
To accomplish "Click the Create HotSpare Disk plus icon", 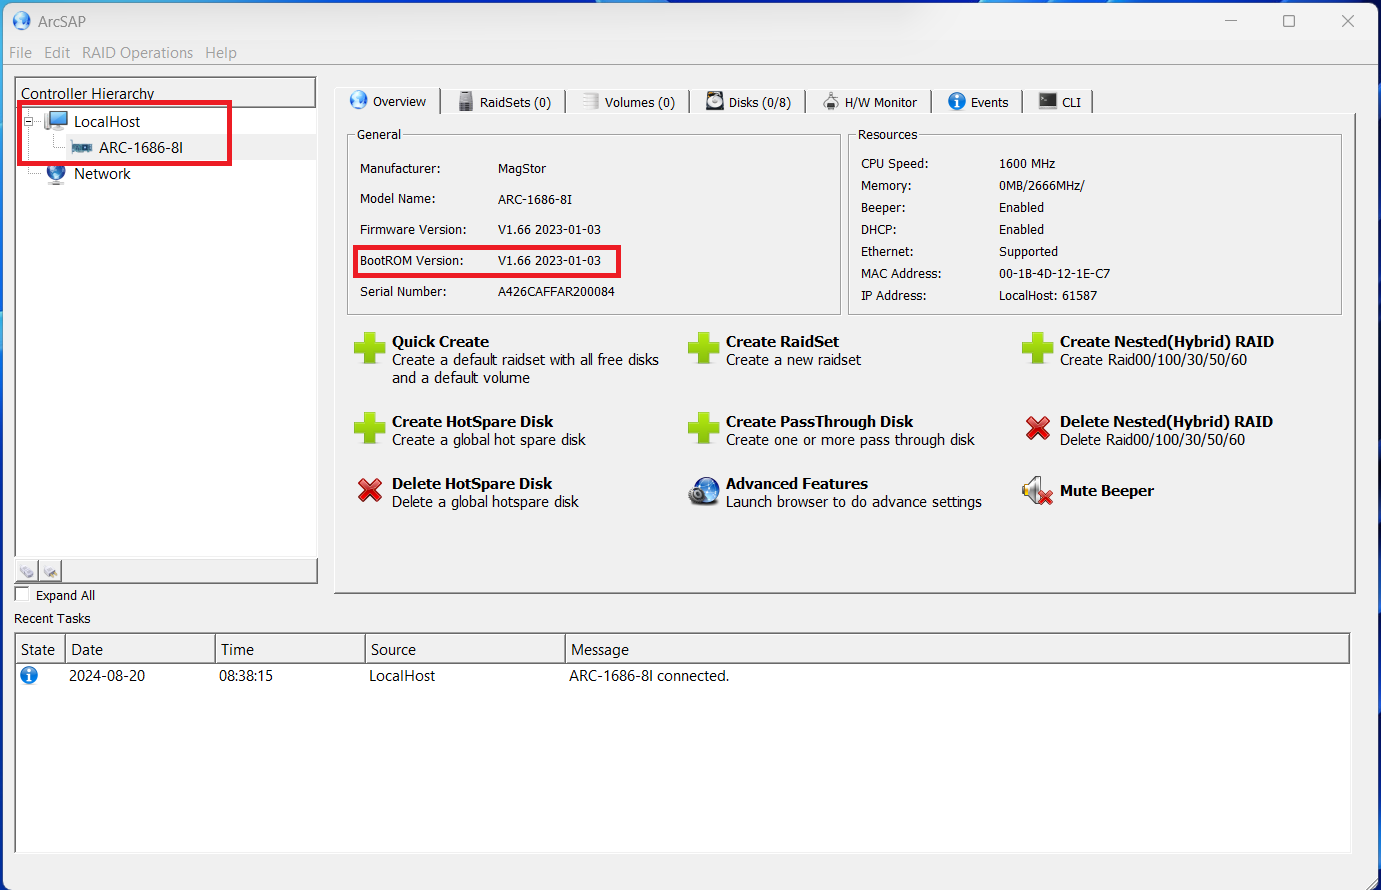I will coord(369,428).
